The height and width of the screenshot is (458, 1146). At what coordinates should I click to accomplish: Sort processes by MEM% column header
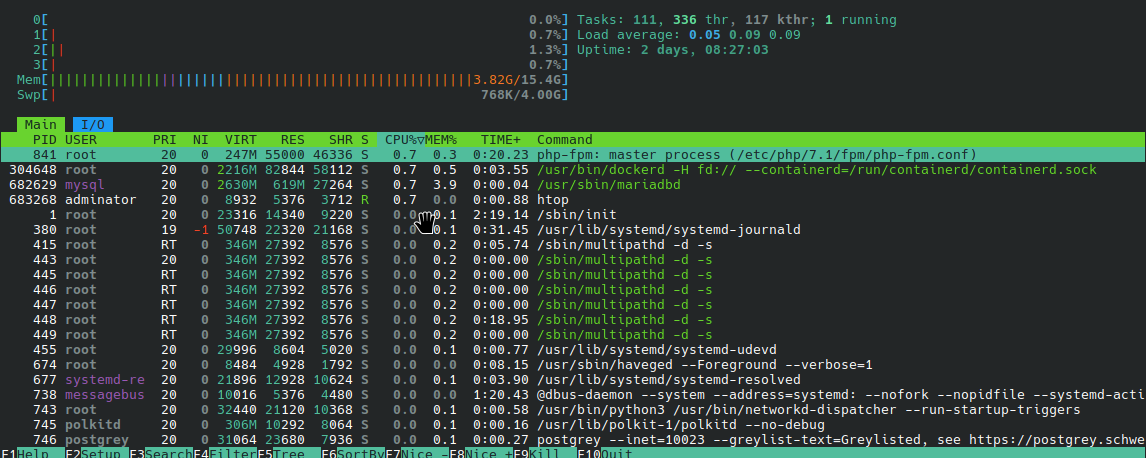(x=441, y=140)
